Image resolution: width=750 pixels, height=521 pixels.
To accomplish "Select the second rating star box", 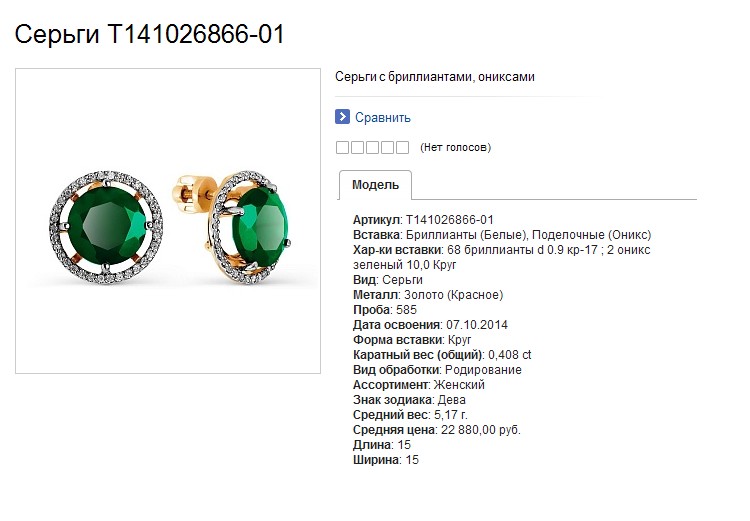I will point(357,147).
